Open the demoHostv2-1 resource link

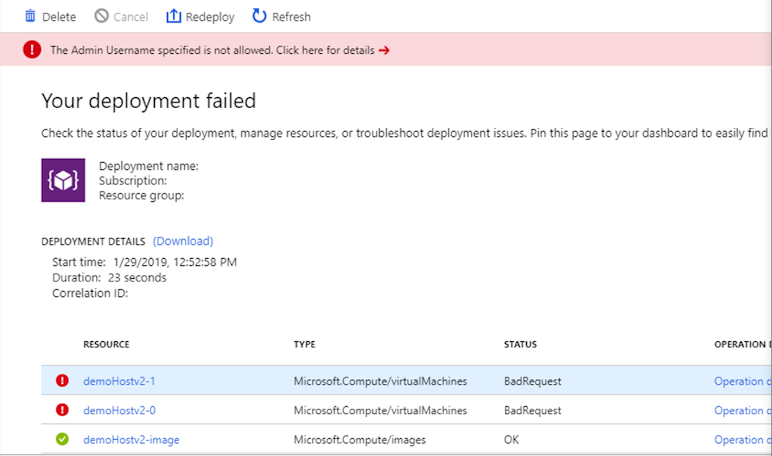[119, 381]
